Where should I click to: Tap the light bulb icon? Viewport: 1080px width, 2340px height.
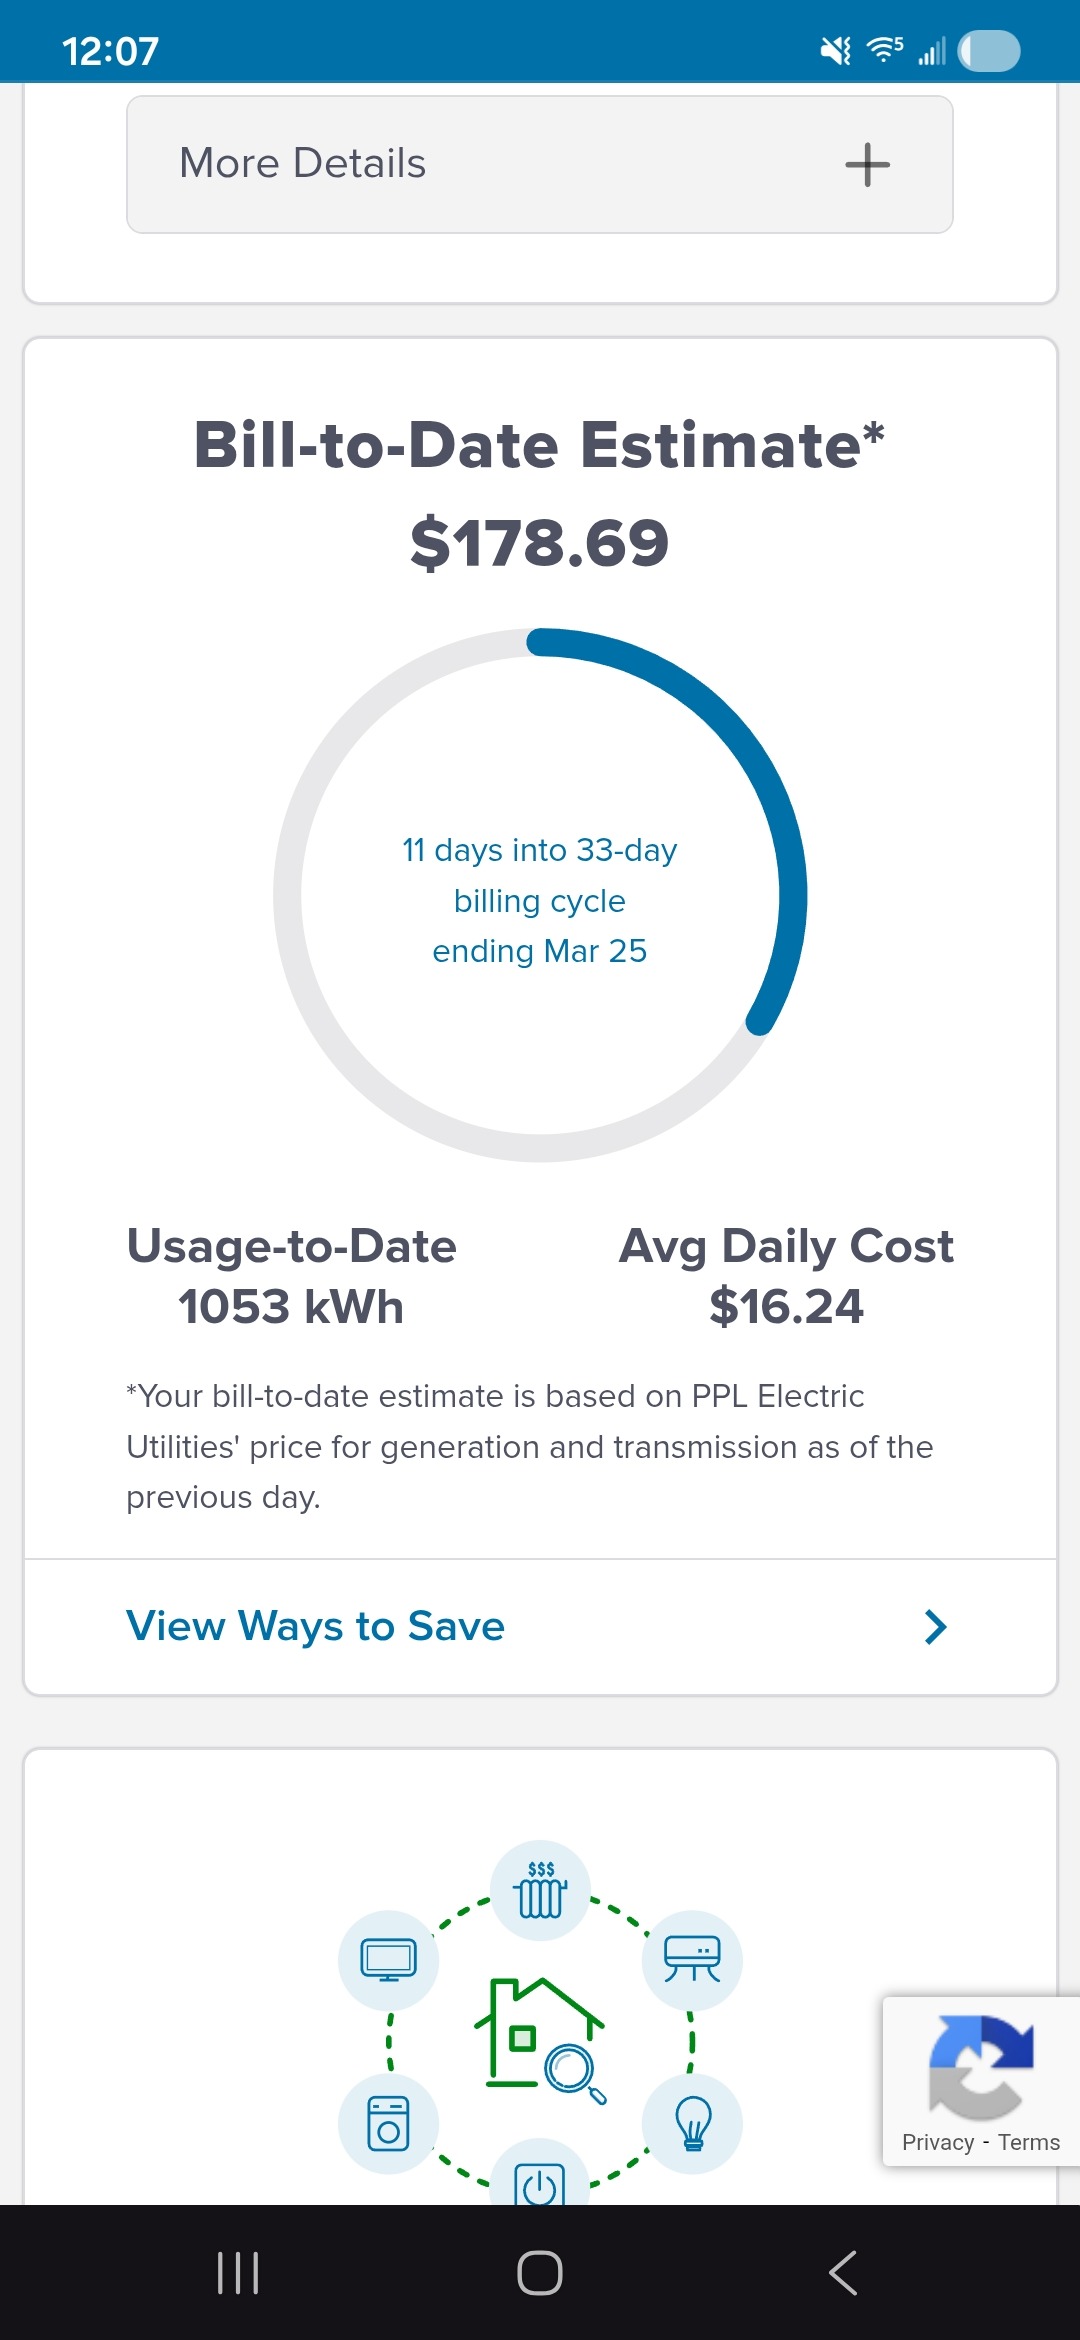pyautogui.click(x=692, y=2124)
